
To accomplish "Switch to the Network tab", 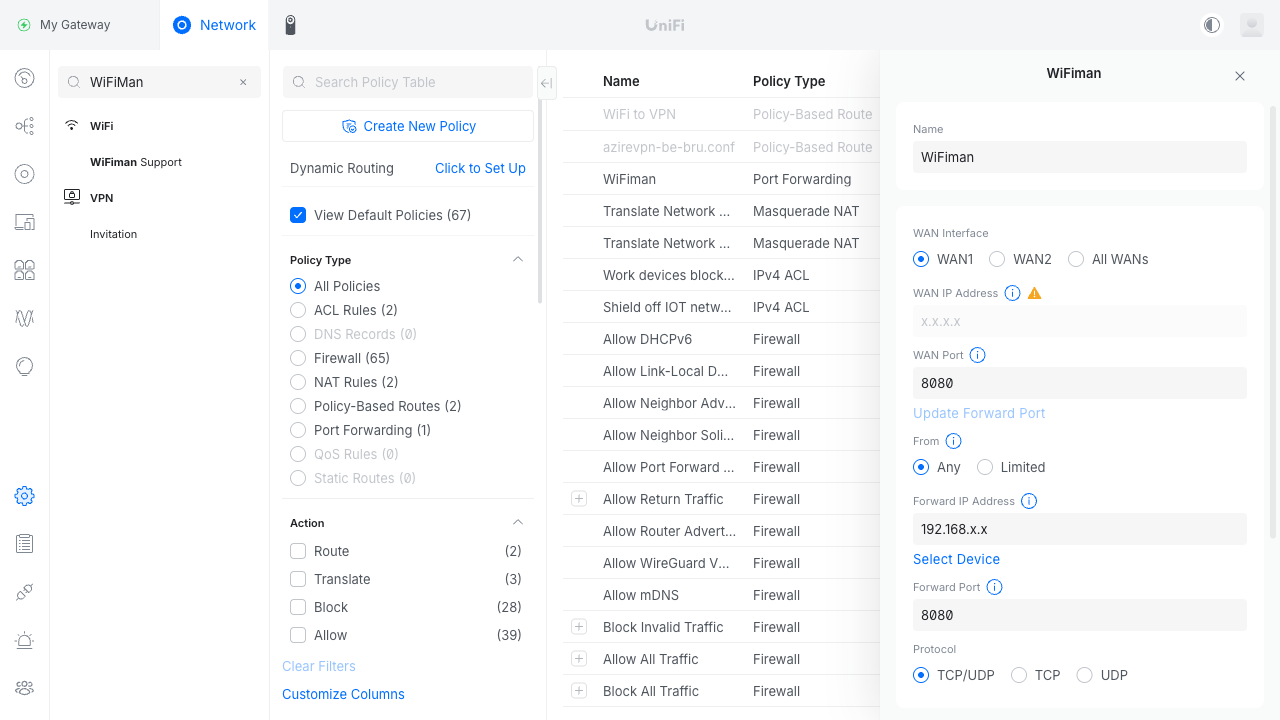I will (x=214, y=25).
